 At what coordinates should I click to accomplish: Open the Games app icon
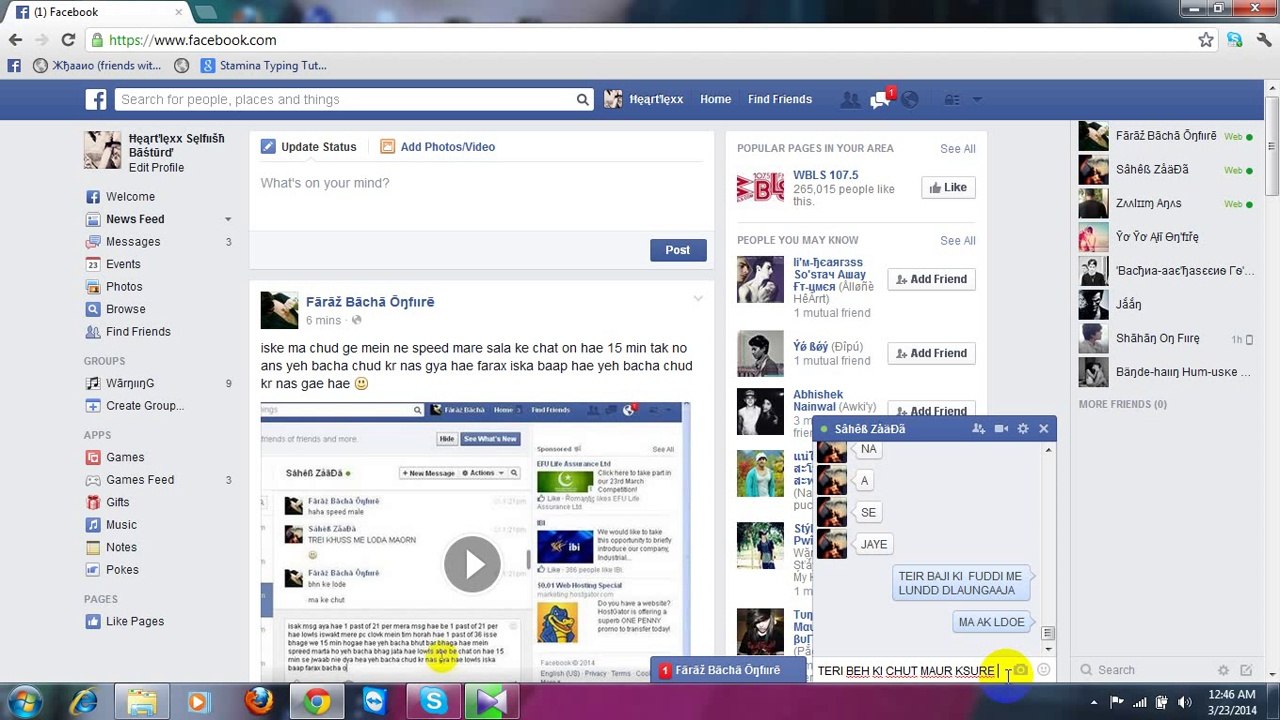click(93, 457)
